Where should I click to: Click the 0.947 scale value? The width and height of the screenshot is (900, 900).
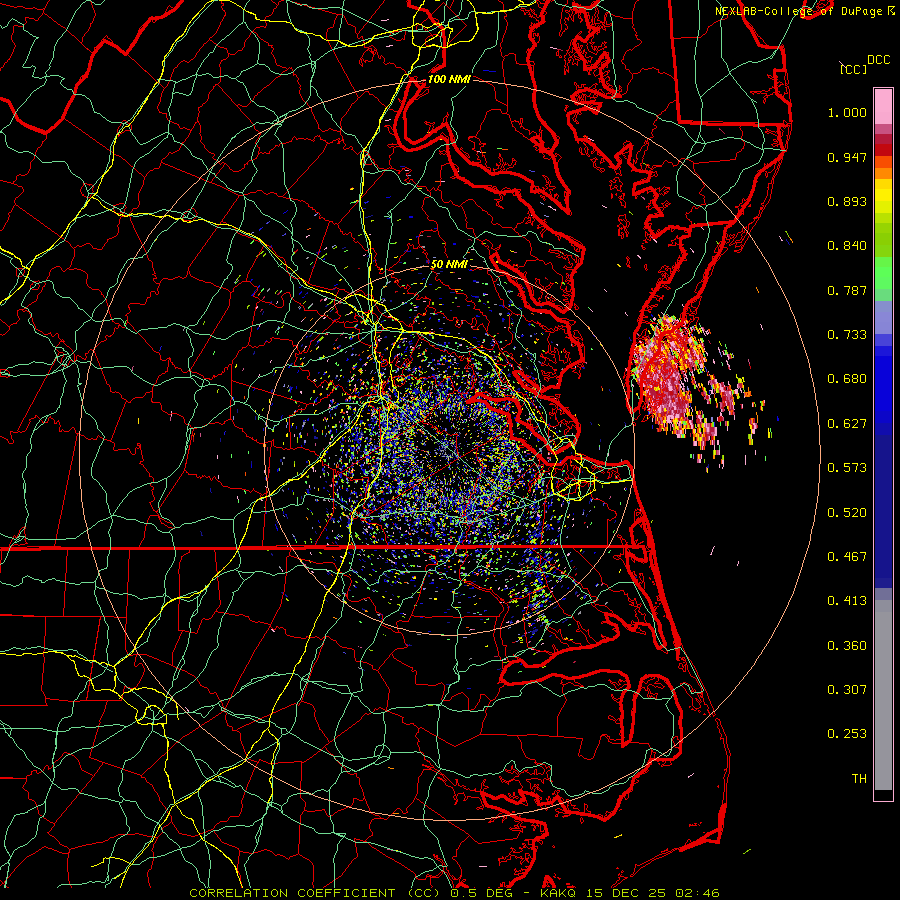(x=847, y=157)
